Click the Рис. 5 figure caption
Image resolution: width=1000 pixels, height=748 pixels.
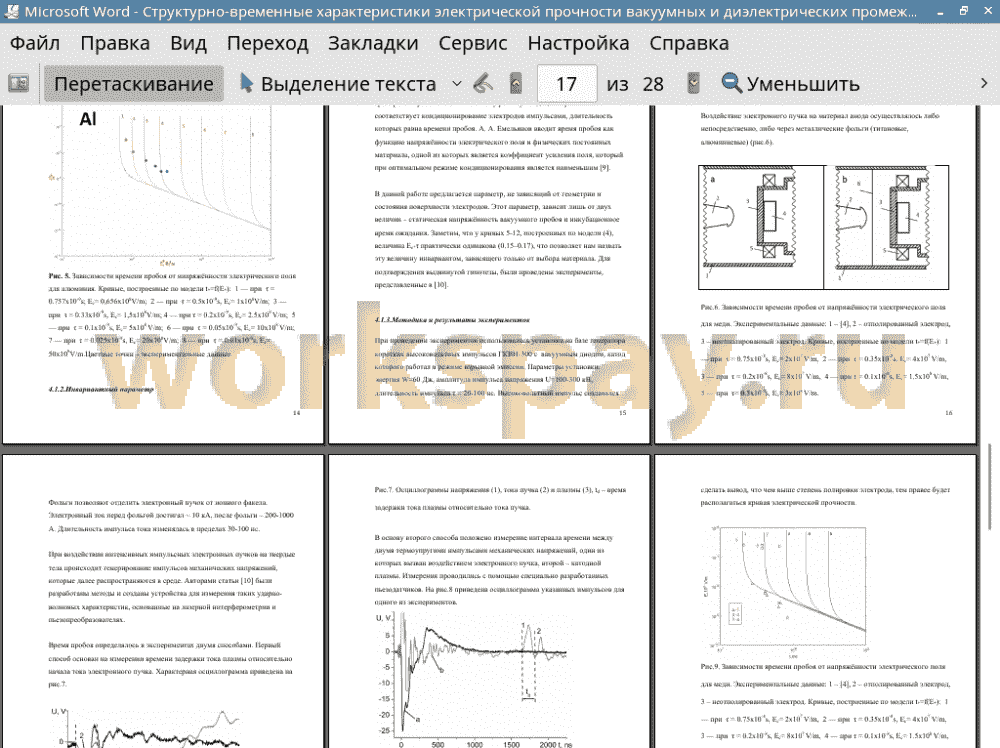pos(172,314)
